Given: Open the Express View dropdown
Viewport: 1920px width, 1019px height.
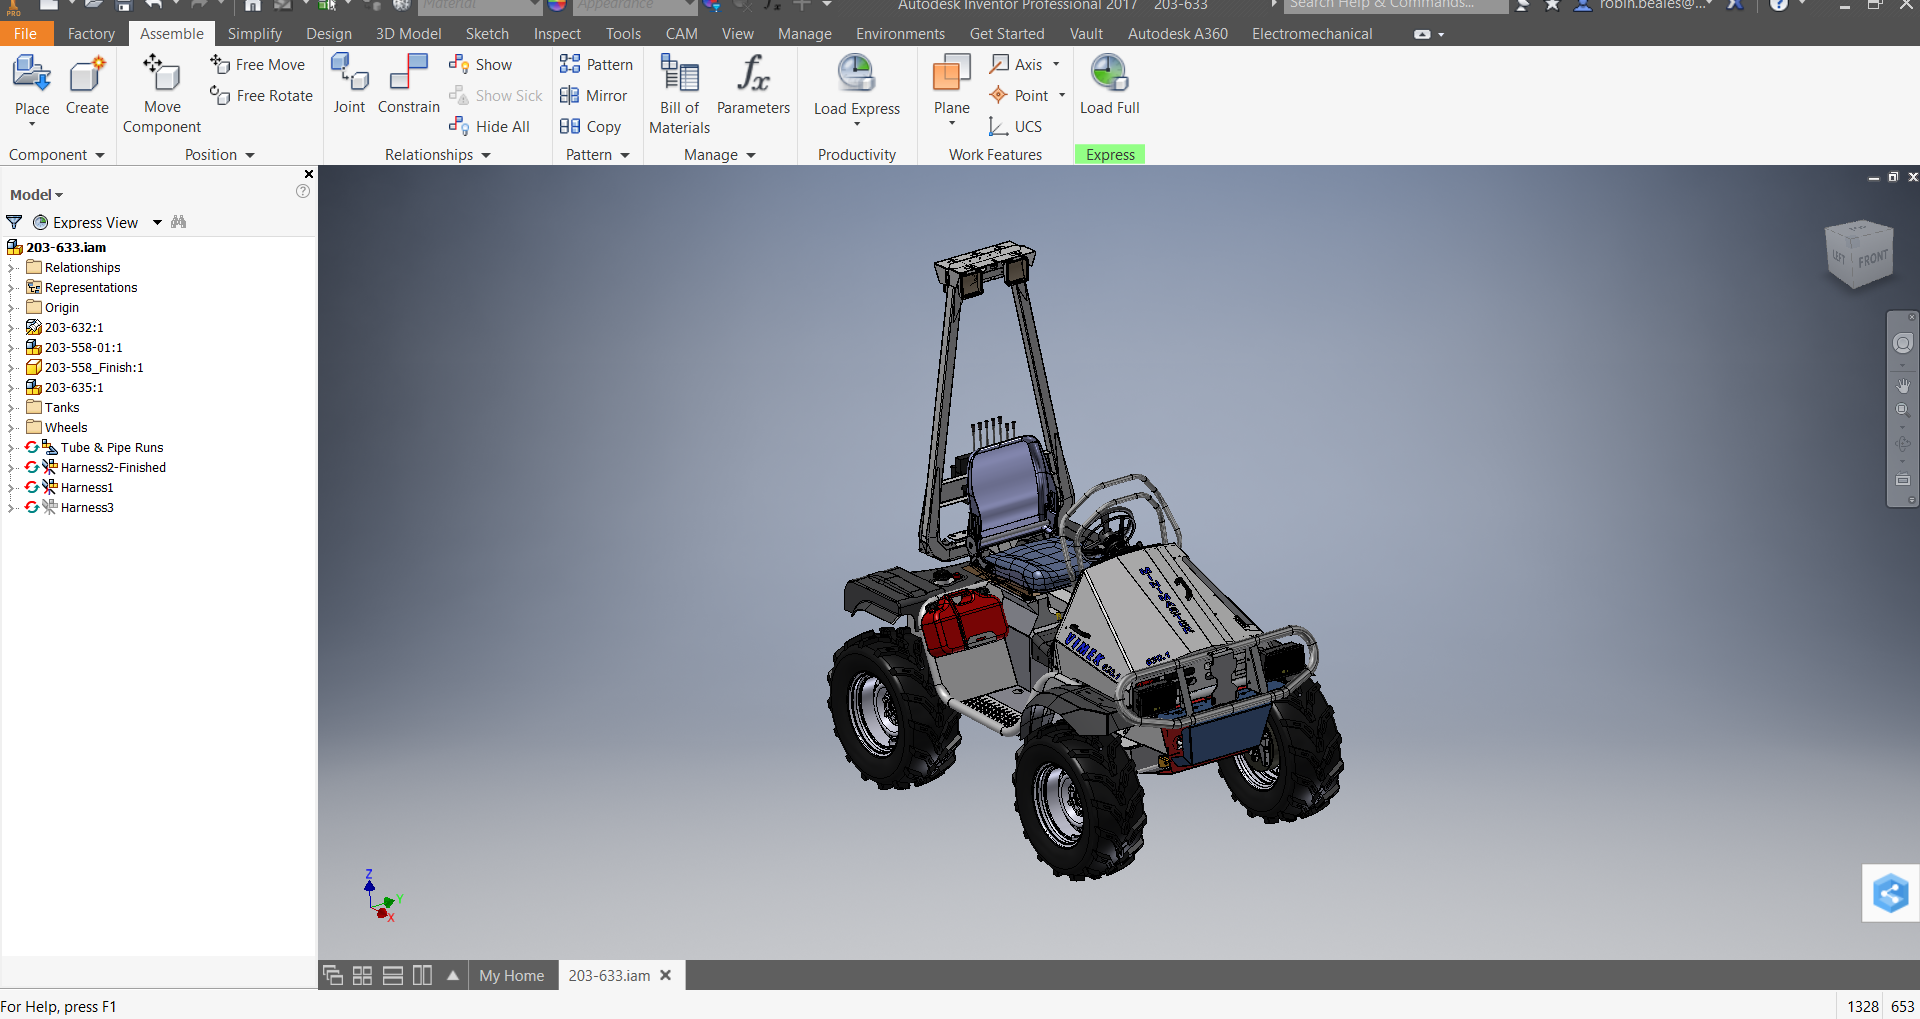Looking at the screenshot, I should click(x=157, y=223).
